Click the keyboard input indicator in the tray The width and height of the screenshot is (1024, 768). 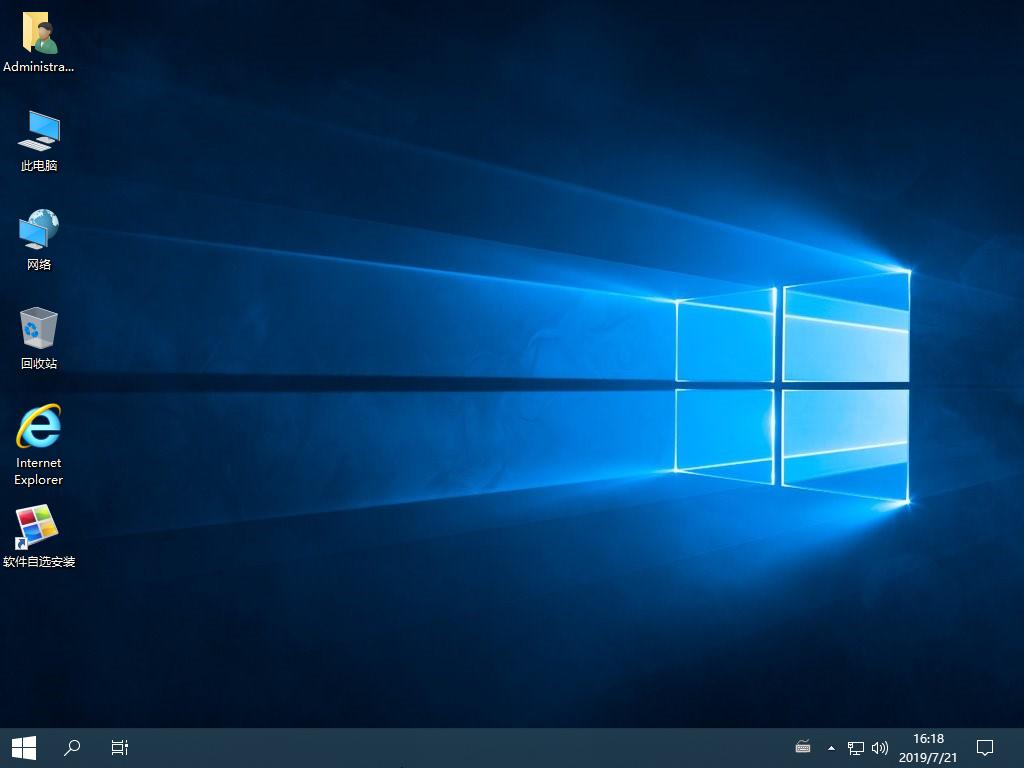803,747
